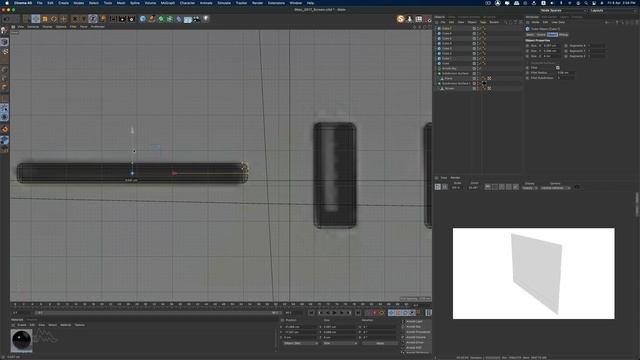Image resolution: width=640 pixels, height=360 pixels.
Task: Open the viewport Cameras menu
Action: tap(33, 27)
